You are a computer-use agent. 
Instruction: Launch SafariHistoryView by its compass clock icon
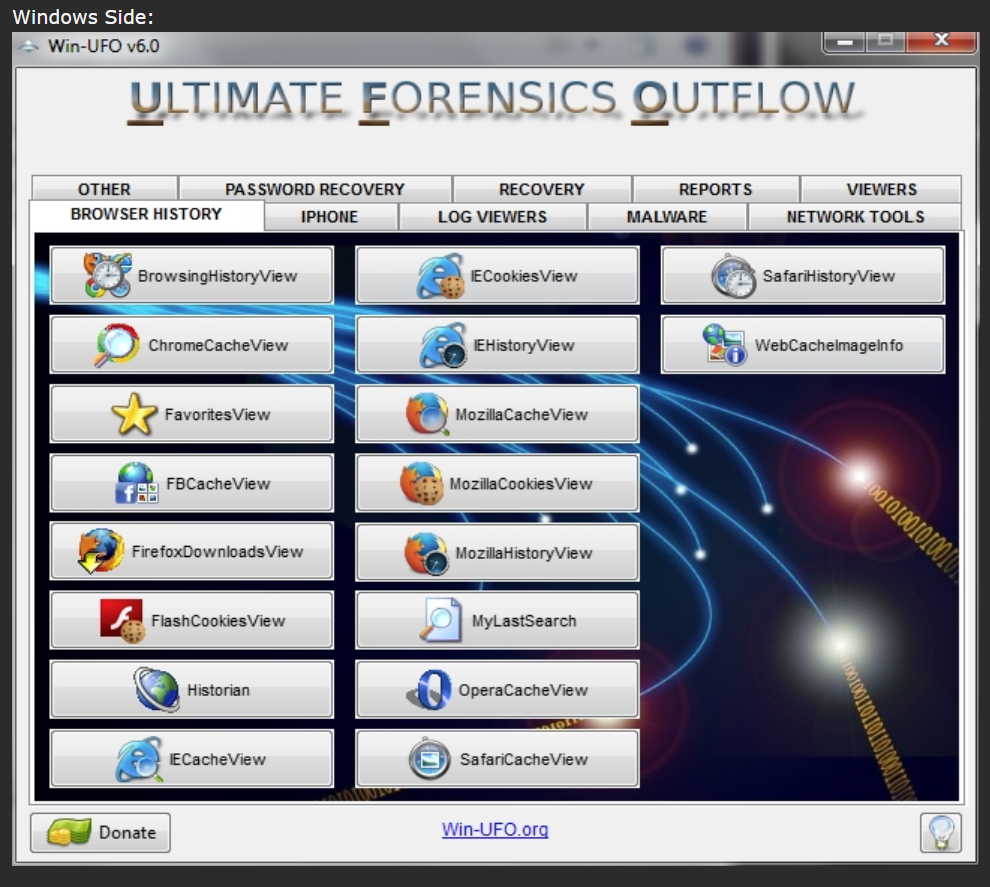(733, 275)
